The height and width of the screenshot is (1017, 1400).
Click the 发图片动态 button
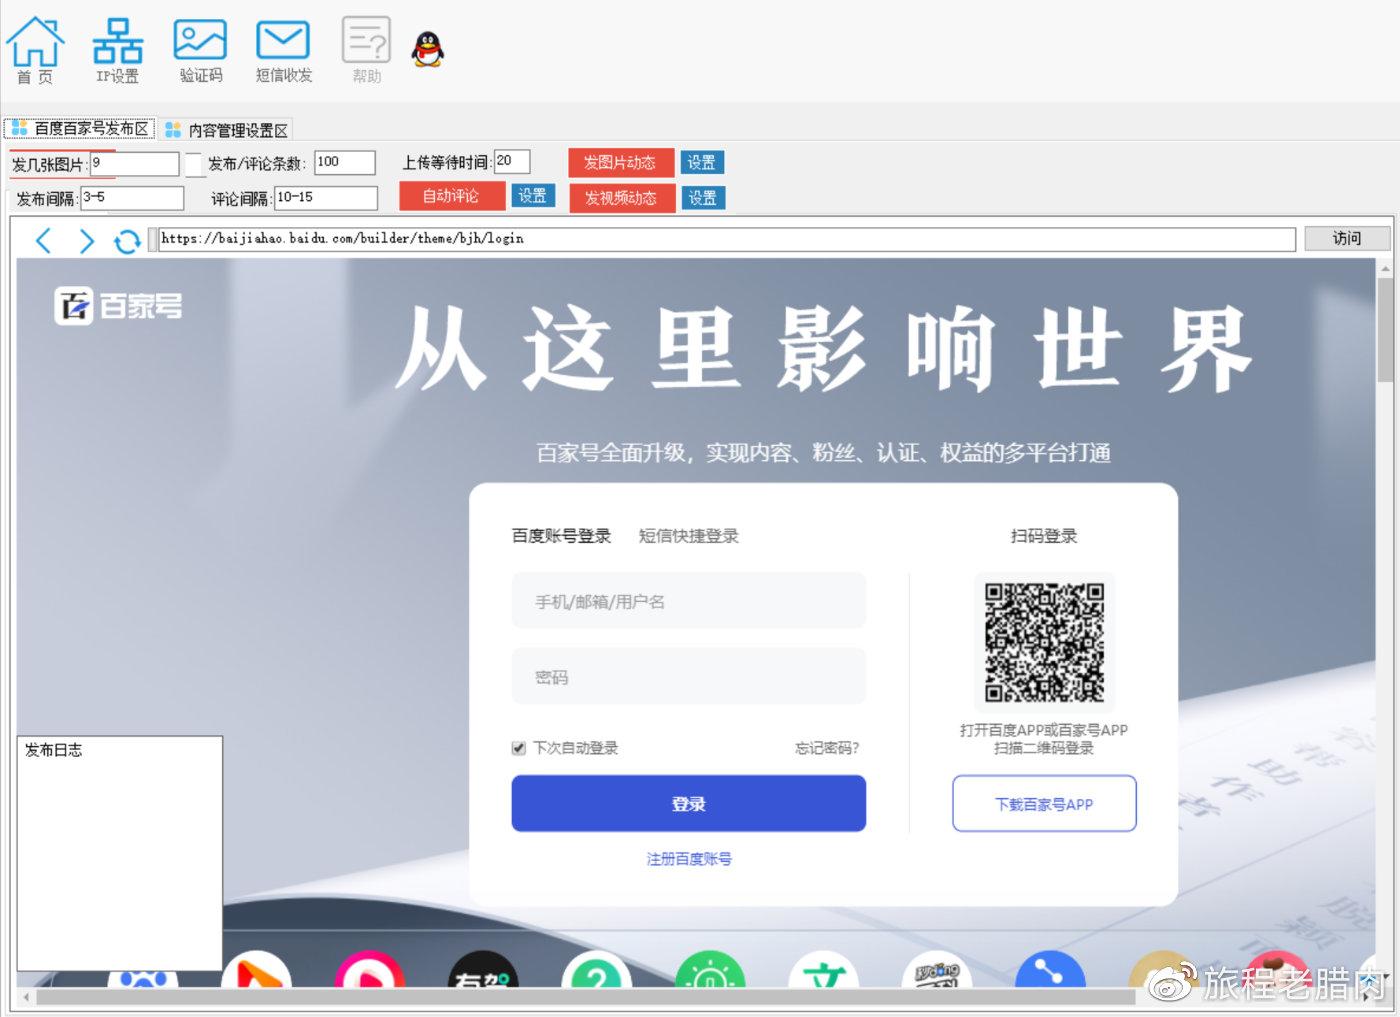tap(620, 162)
